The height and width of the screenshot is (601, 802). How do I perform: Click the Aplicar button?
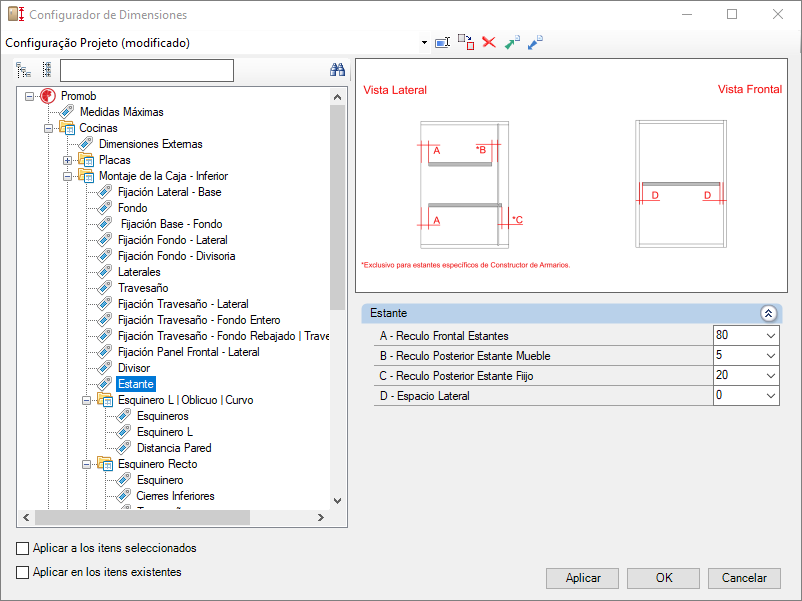[583, 578]
